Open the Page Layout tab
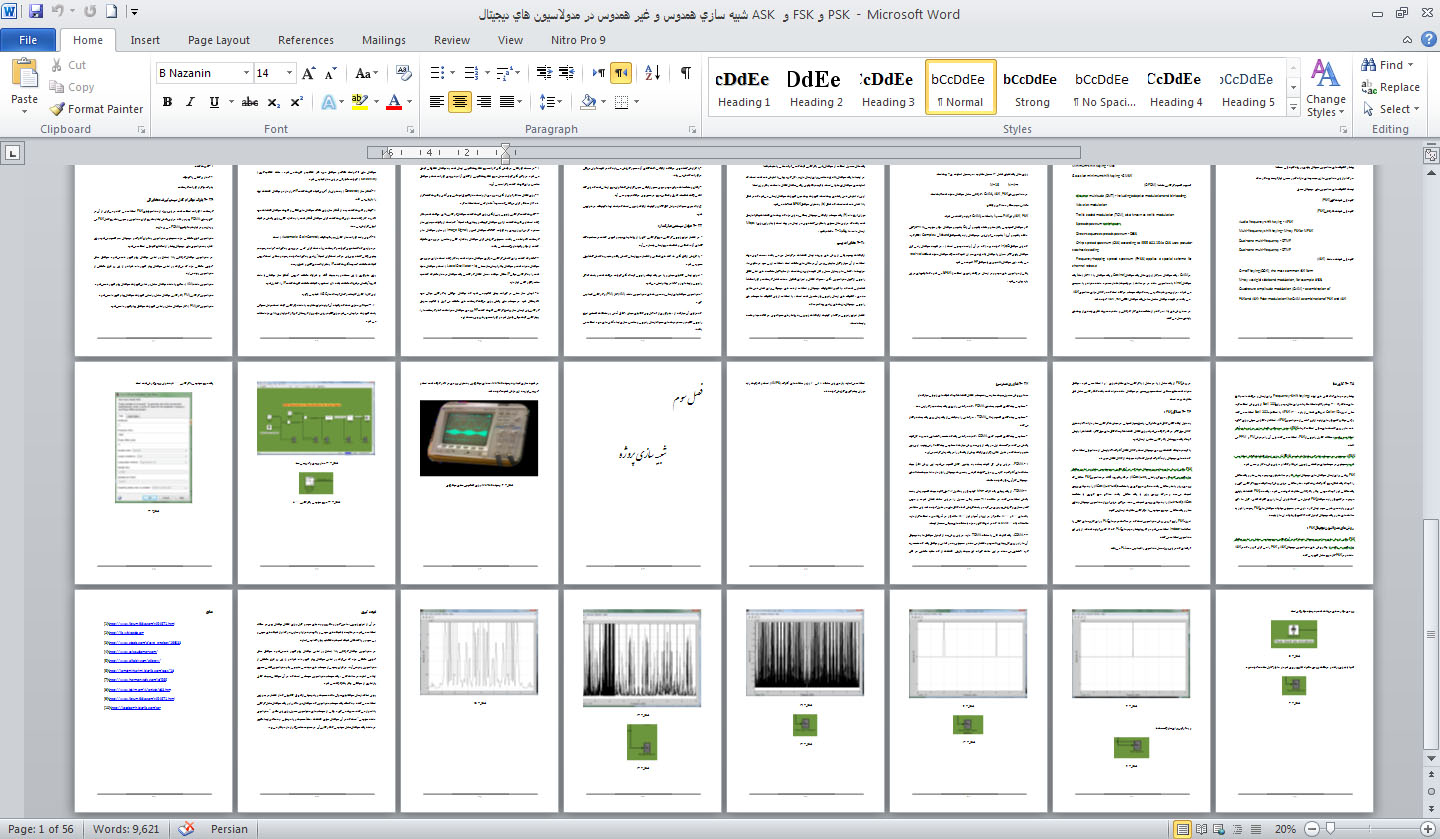The image size is (1440, 839). (219, 40)
